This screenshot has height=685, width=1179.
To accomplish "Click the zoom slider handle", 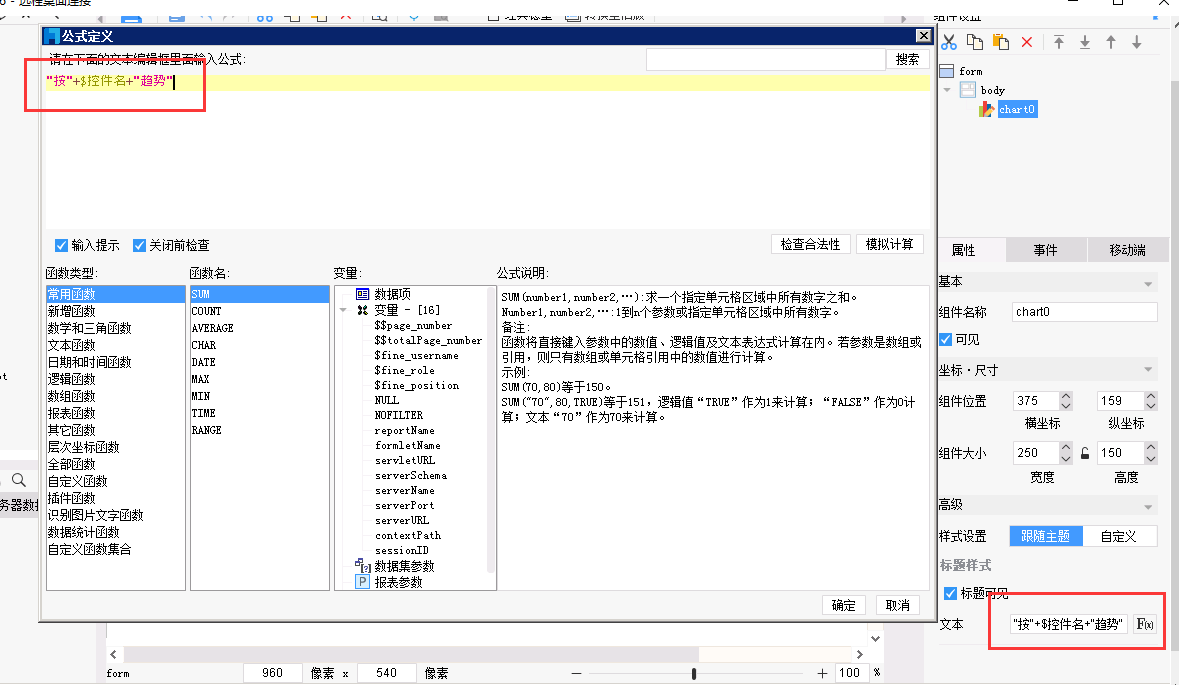I will (x=694, y=674).
